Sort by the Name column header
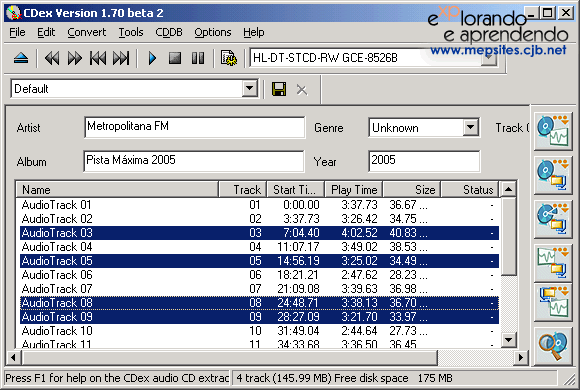This screenshot has width=580, height=390. [117, 190]
